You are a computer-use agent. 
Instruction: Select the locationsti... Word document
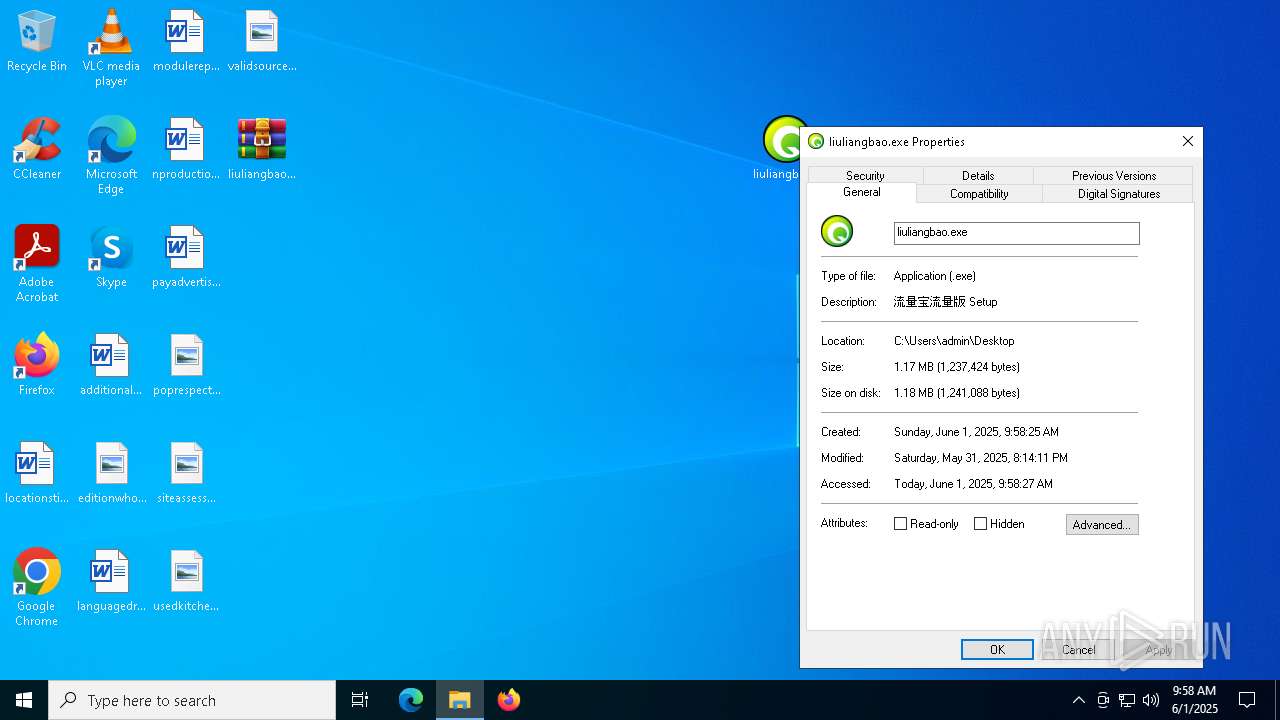(x=37, y=473)
